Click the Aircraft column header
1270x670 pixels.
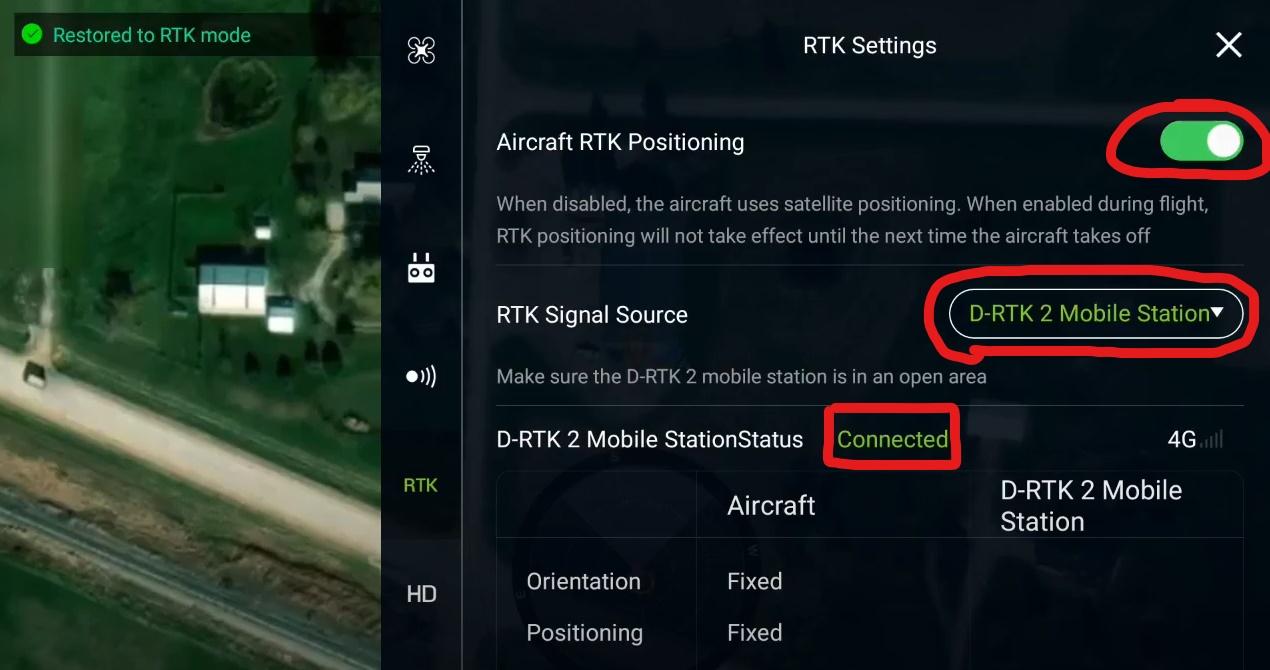click(x=771, y=506)
